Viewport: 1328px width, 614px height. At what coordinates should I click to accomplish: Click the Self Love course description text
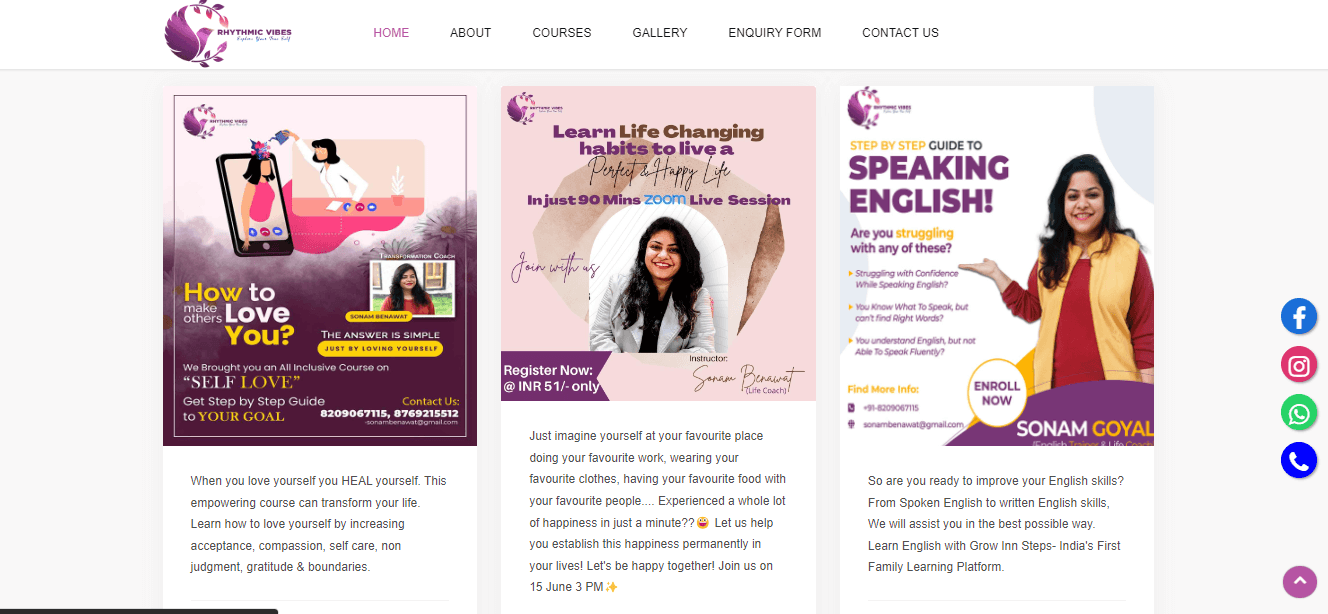[320, 524]
